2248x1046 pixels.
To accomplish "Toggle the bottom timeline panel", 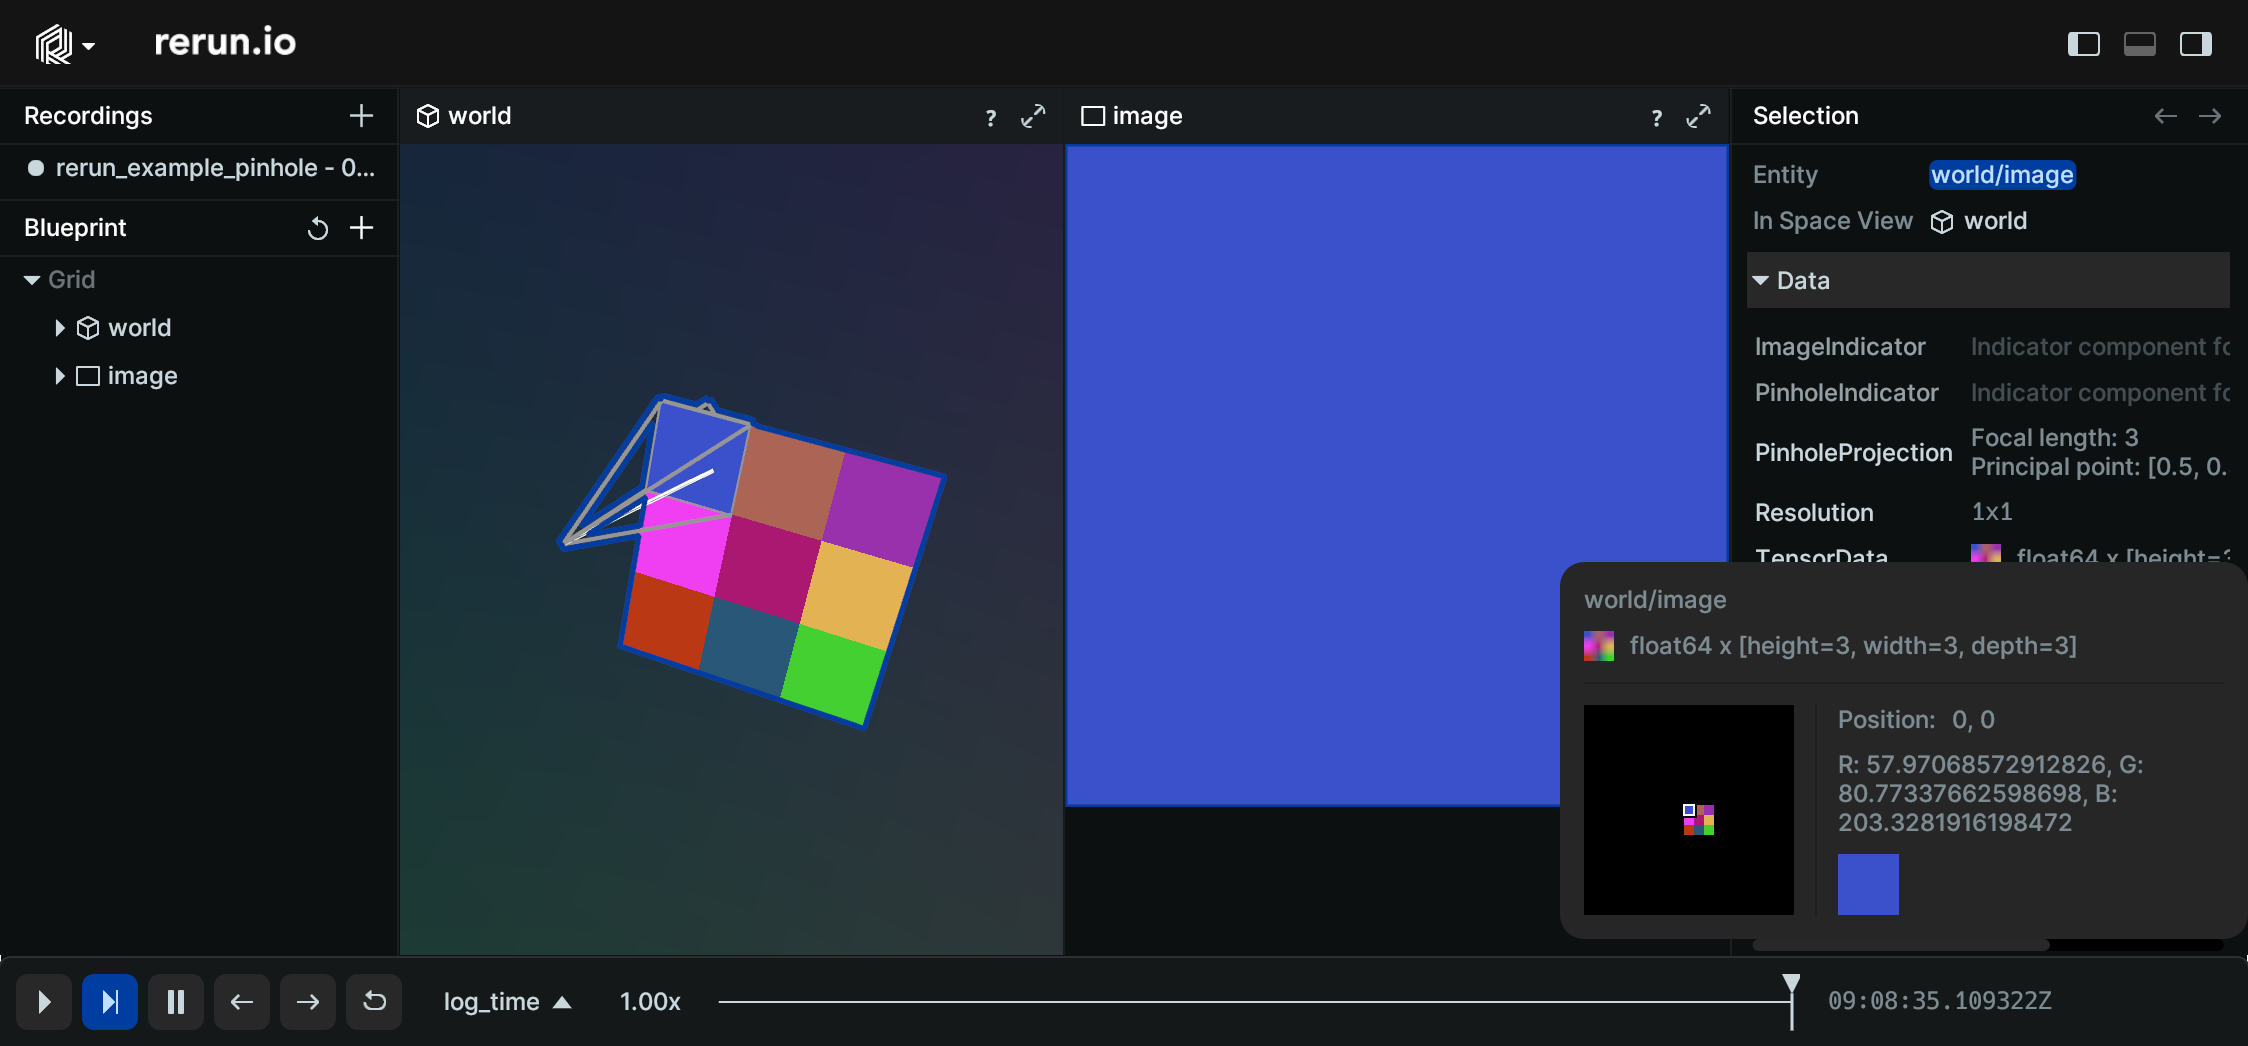I will click(x=2140, y=43).
